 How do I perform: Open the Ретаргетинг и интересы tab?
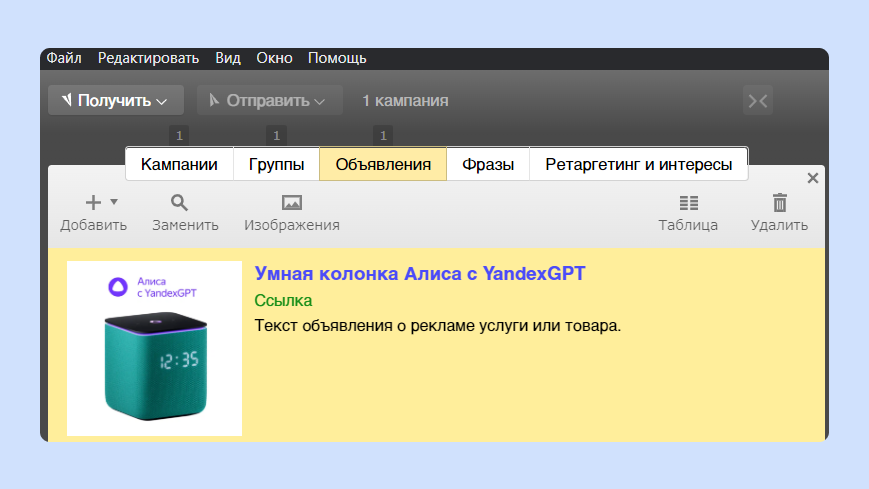click(638, 164)
